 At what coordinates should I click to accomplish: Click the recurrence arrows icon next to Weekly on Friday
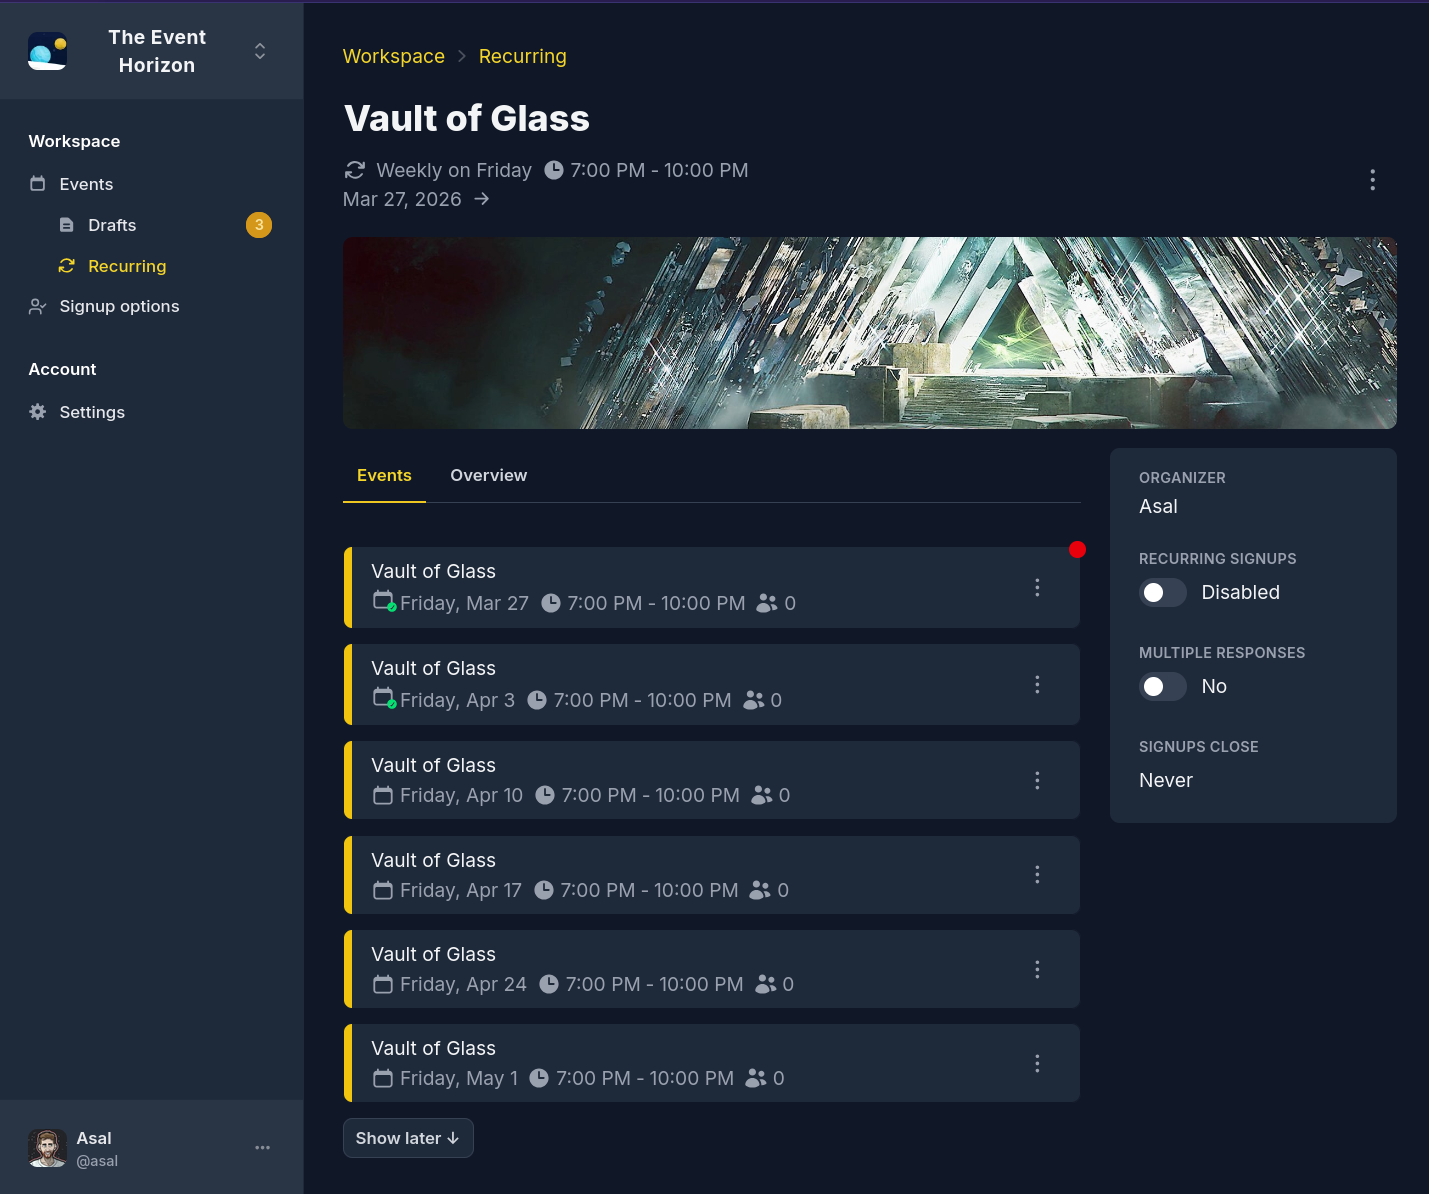click(x=355, y=170)
